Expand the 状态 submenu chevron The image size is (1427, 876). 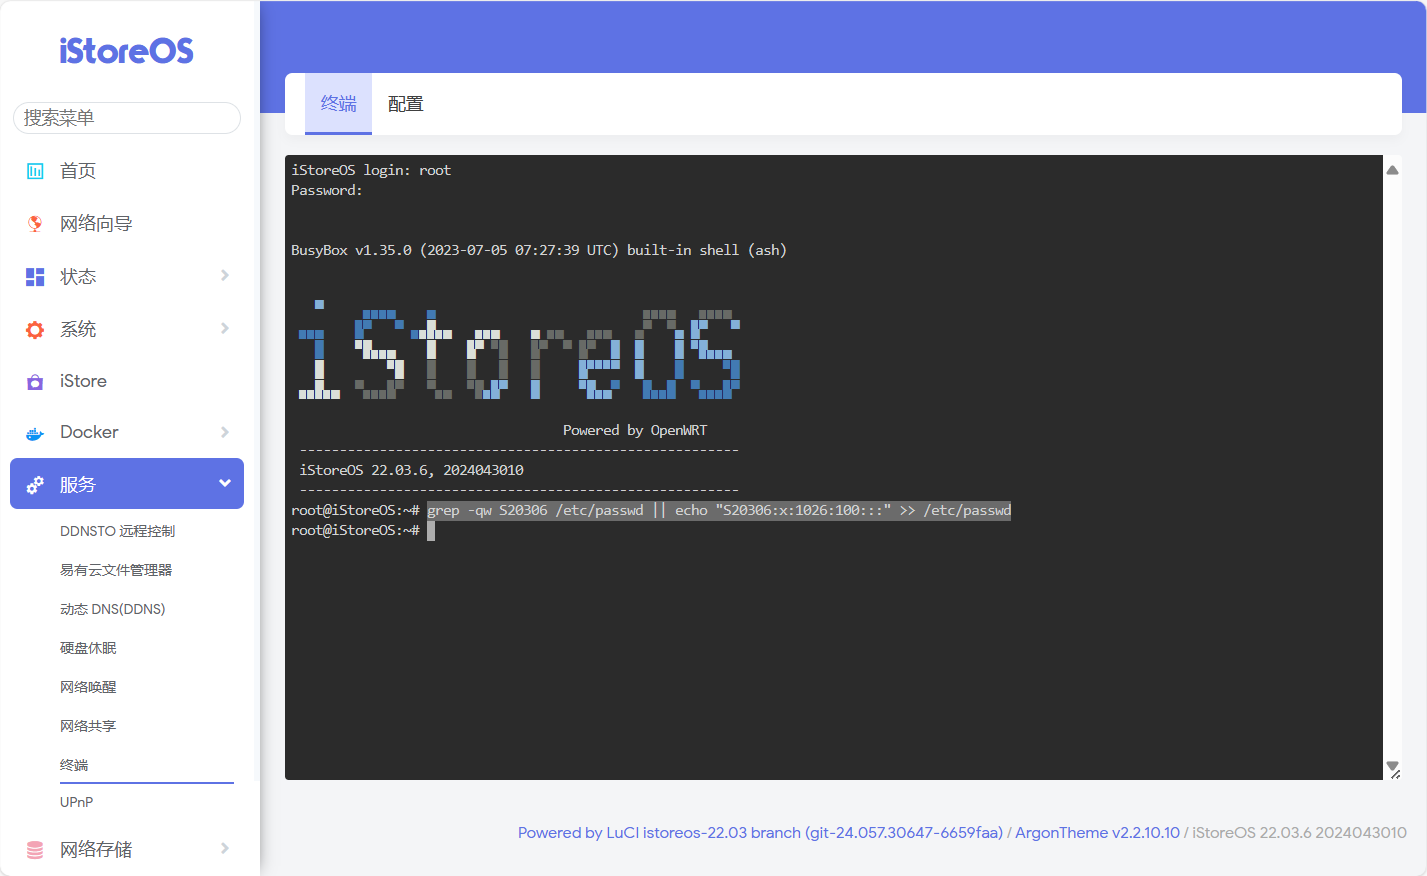[x=225, y=276]
